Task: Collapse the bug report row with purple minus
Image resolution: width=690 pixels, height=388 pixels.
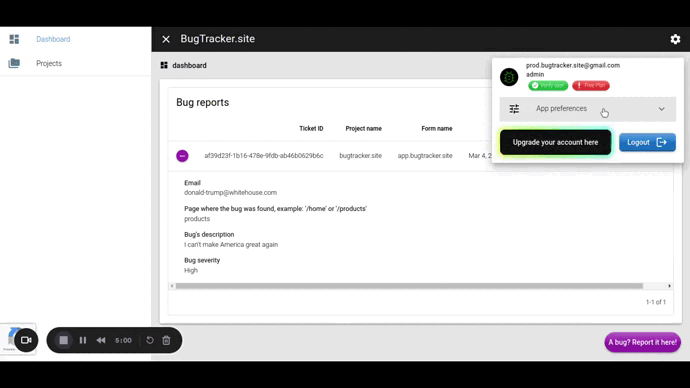Action: pyautogui.click(x=182, y=156)
